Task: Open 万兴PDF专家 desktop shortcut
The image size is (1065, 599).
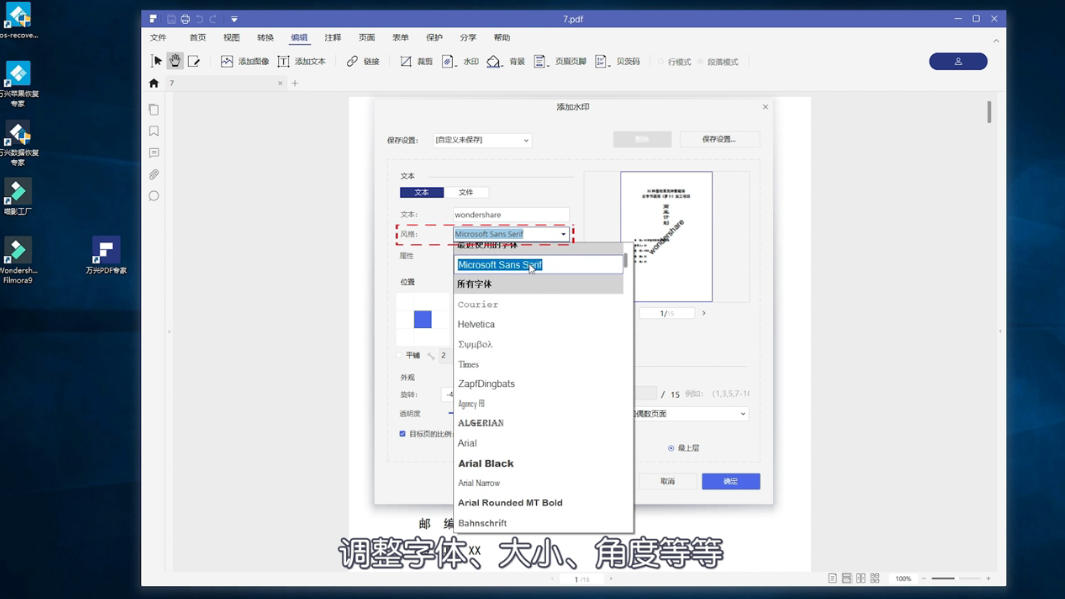Action: 106,255
